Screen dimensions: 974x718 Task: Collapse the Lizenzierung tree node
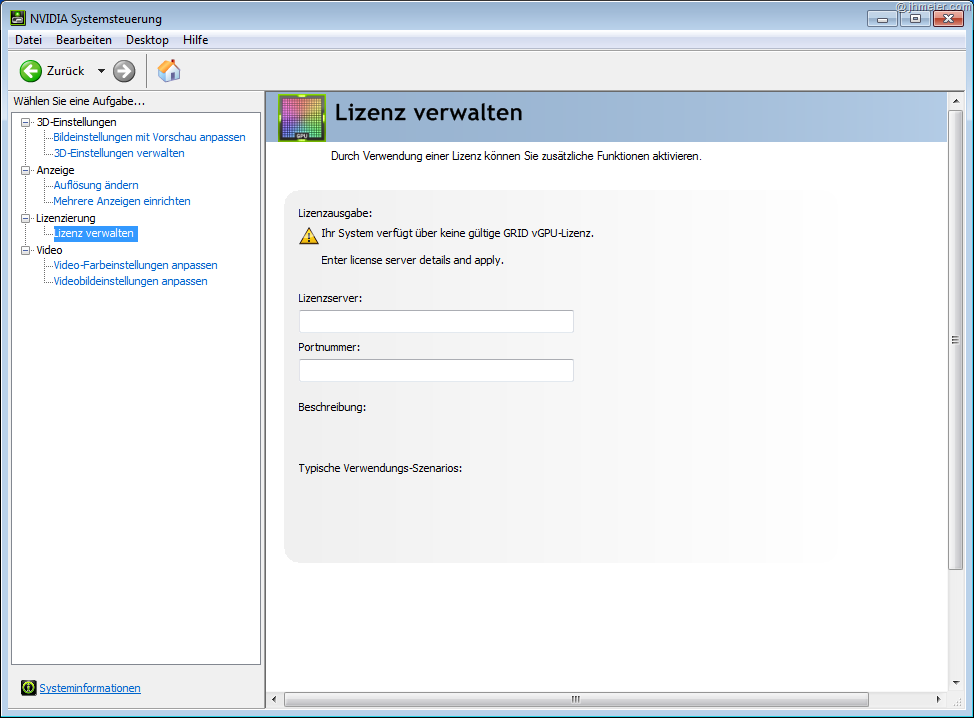[26, 218]
